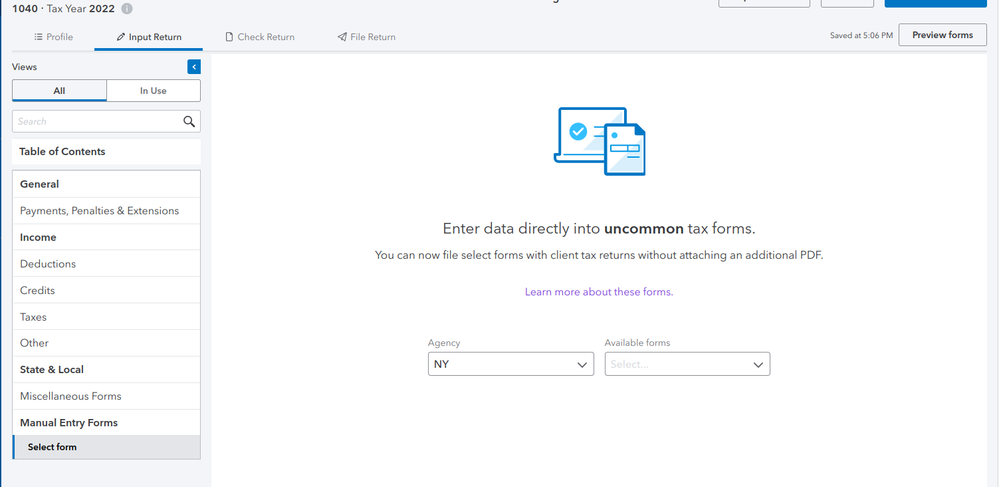Toggle view to In Use
The width and height of the screenshot is (999, 487).
pyautogui.click(x=153, y=91)
